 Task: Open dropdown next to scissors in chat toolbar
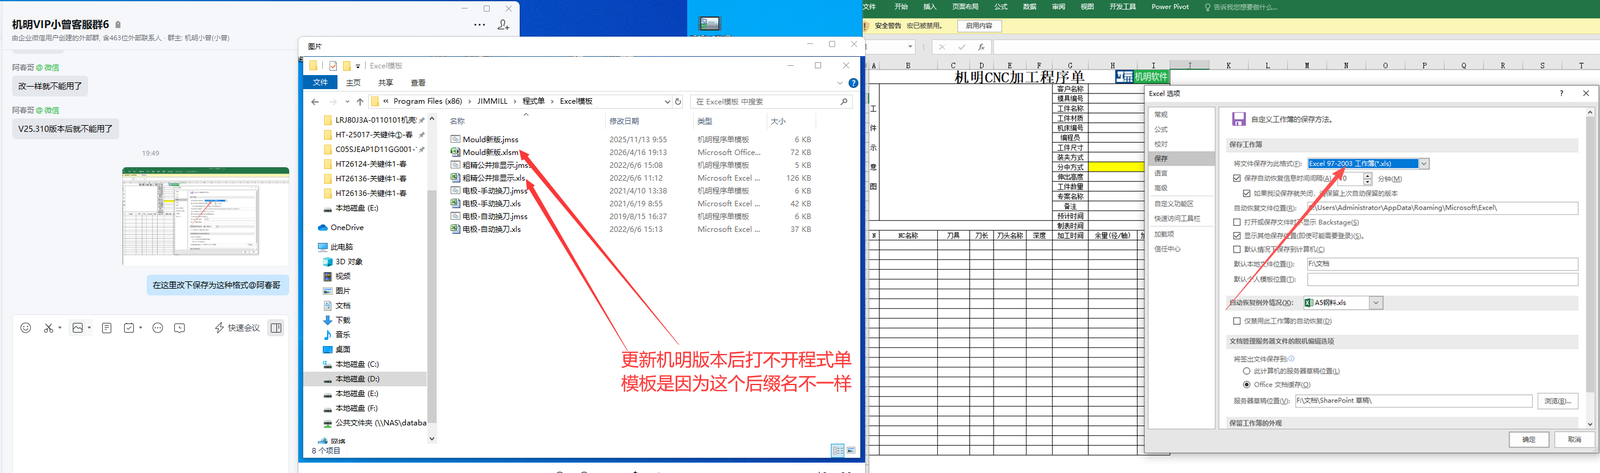[59, 328]
